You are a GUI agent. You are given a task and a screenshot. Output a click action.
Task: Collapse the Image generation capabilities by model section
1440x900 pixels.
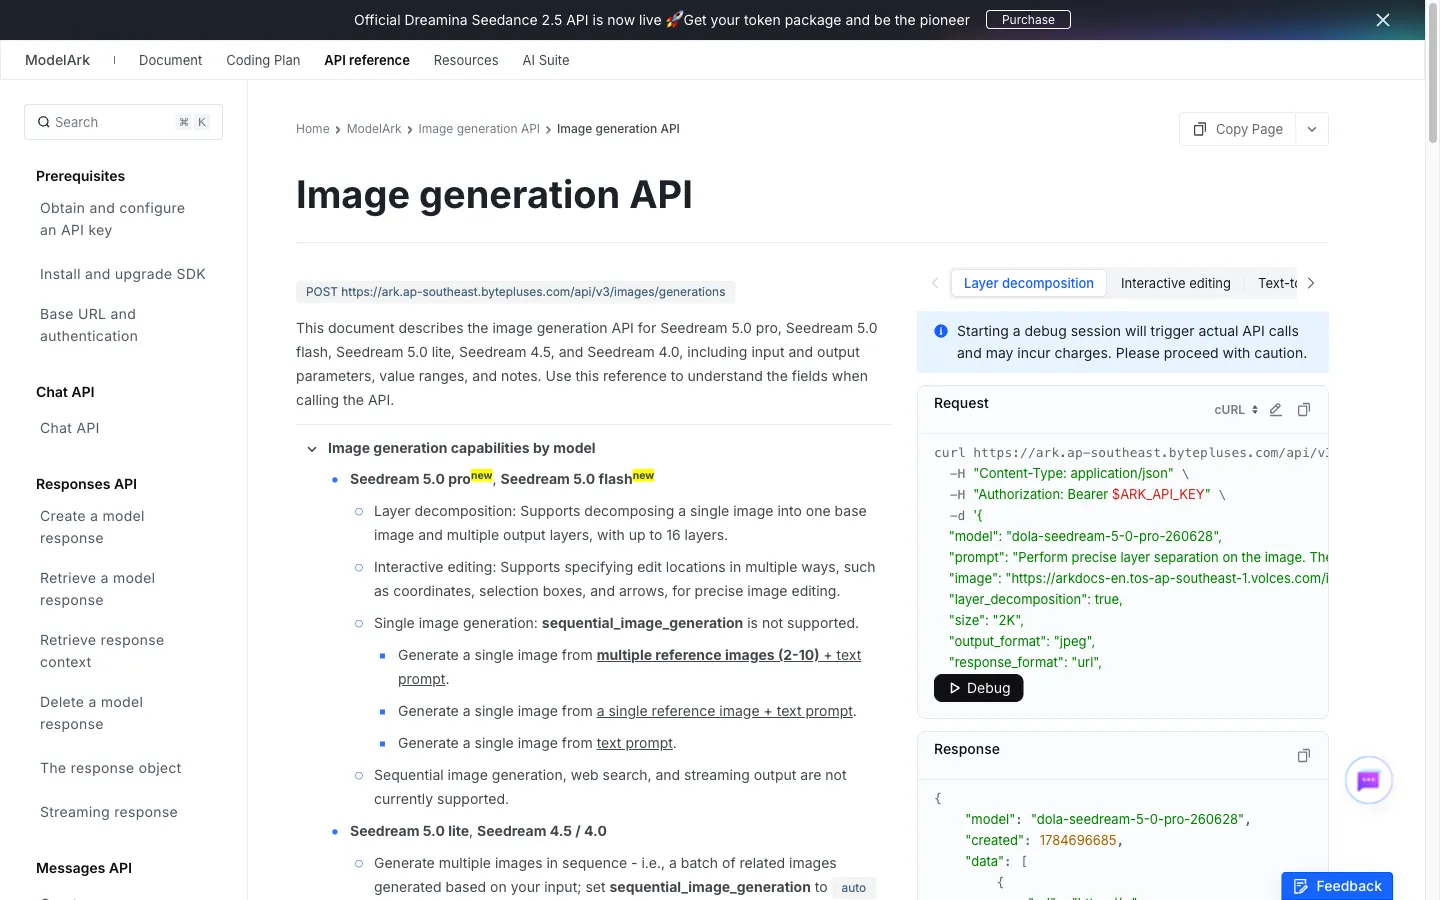[312, 449]
